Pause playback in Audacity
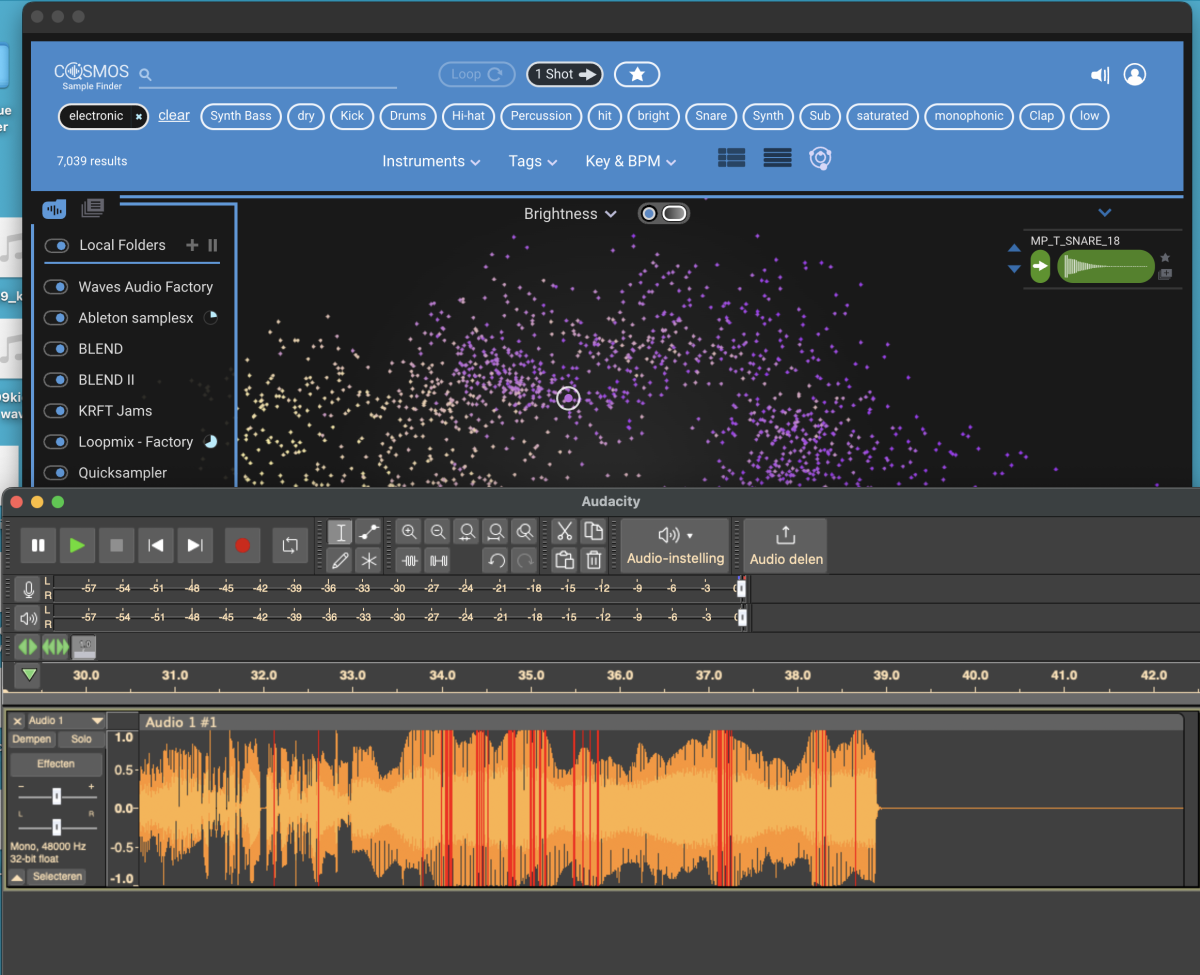The image size is (1200, 975). tap(38, 545)
